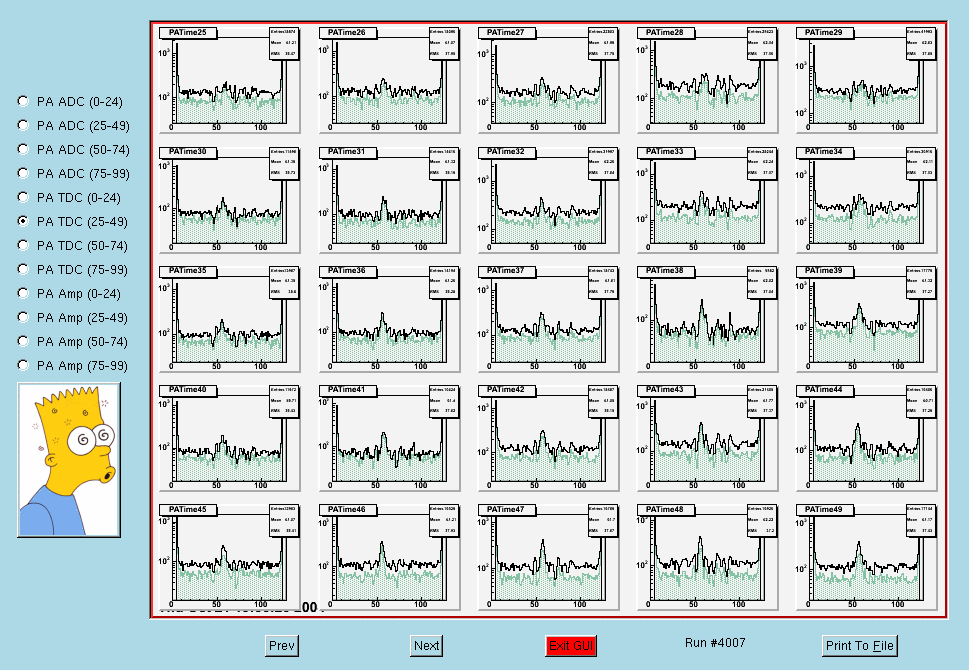The image size is (969, 670).
Task: Open the PATime28 histogram
Action: (707, 80)
